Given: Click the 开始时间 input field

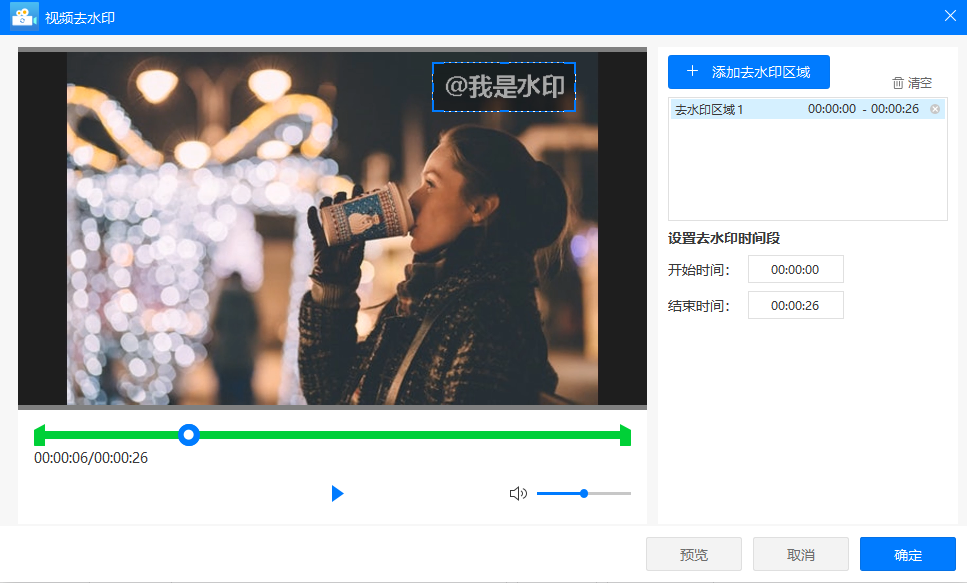Looking at the screenshot, I should [795, 269].
